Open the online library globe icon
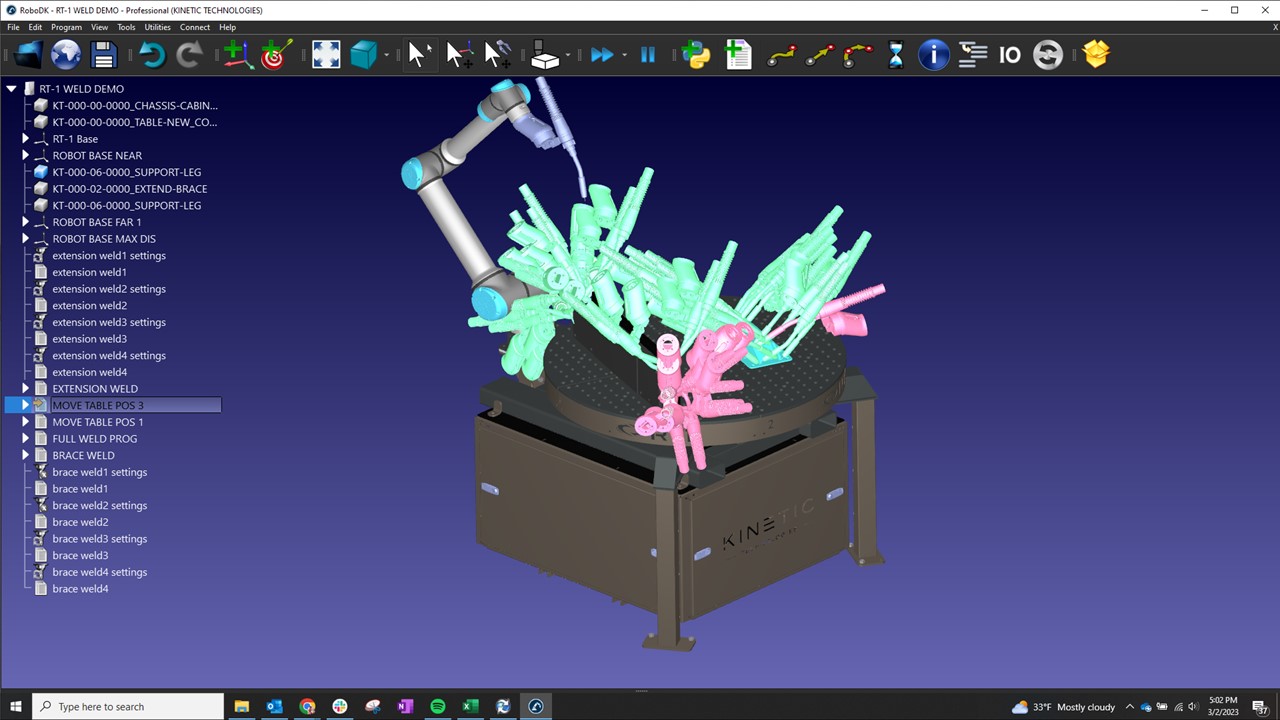Image resolution: width=1280 pixels, height=720 pixels. click(x=66, y=55)
